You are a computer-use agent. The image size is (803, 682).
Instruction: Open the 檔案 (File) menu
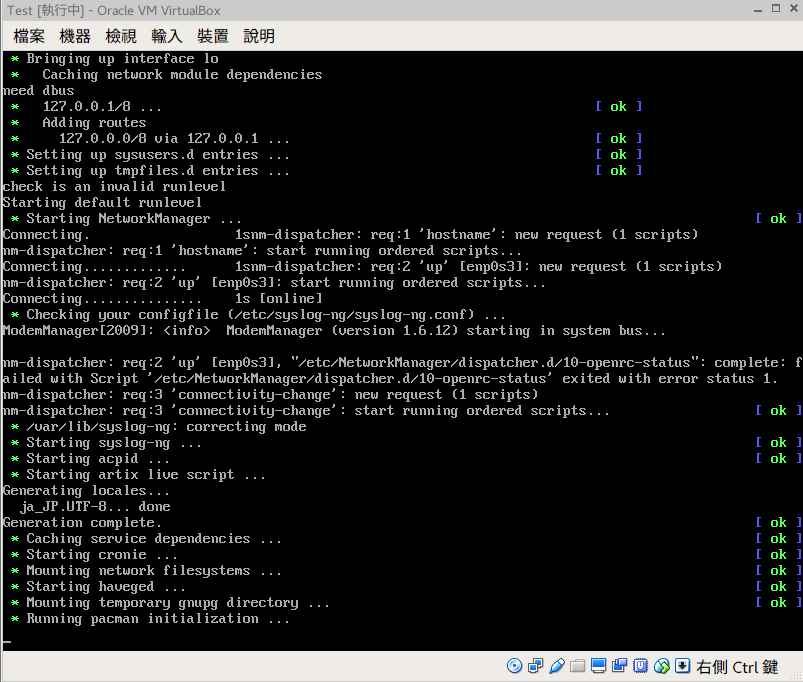pyautogui.click(x=29, y=36)
